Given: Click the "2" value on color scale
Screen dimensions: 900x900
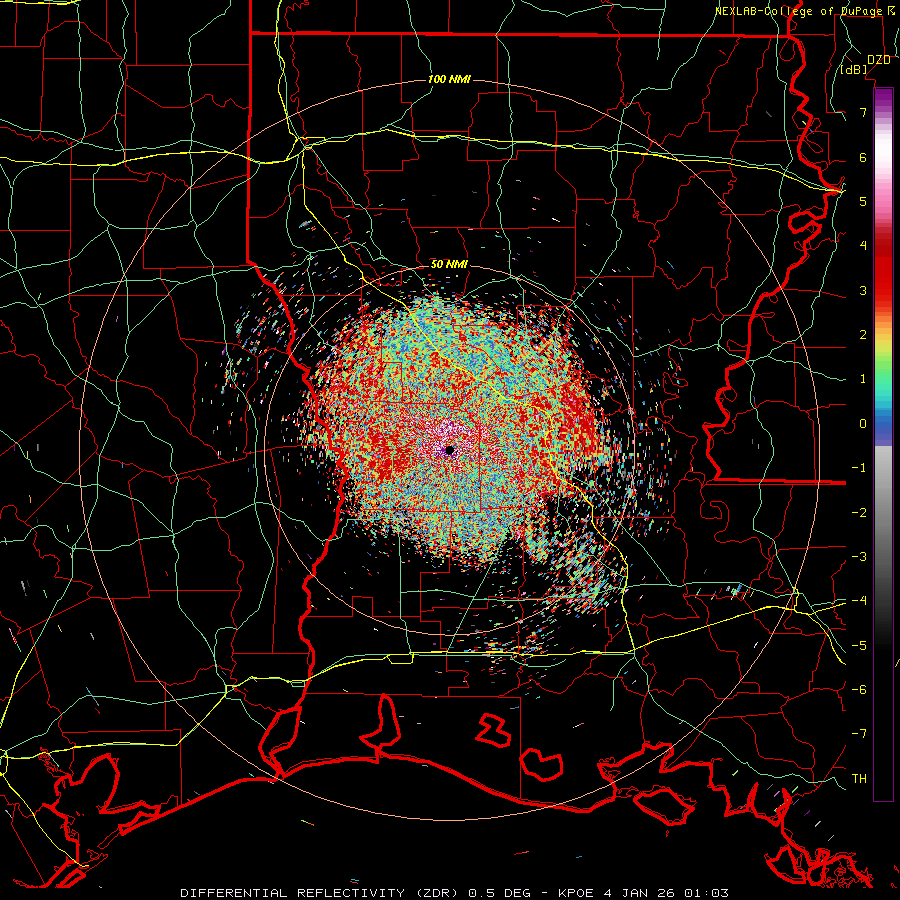Looking at the screenshot, I should click(863, 335).
